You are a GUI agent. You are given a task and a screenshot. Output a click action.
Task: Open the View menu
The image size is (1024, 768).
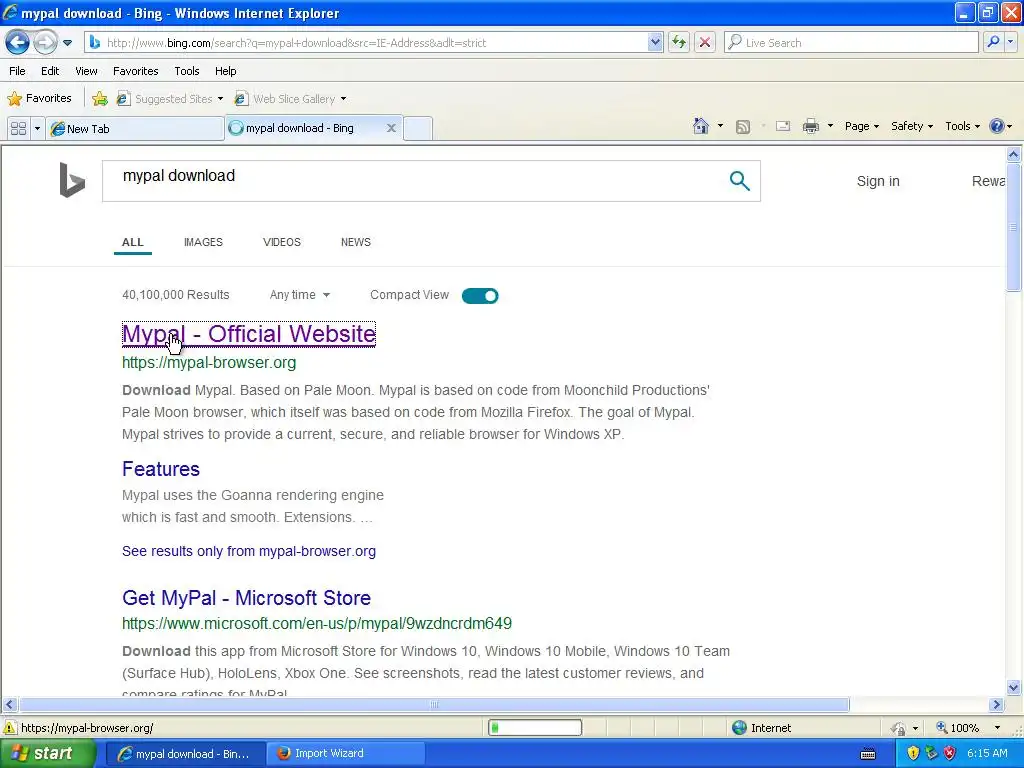[86, 71]
